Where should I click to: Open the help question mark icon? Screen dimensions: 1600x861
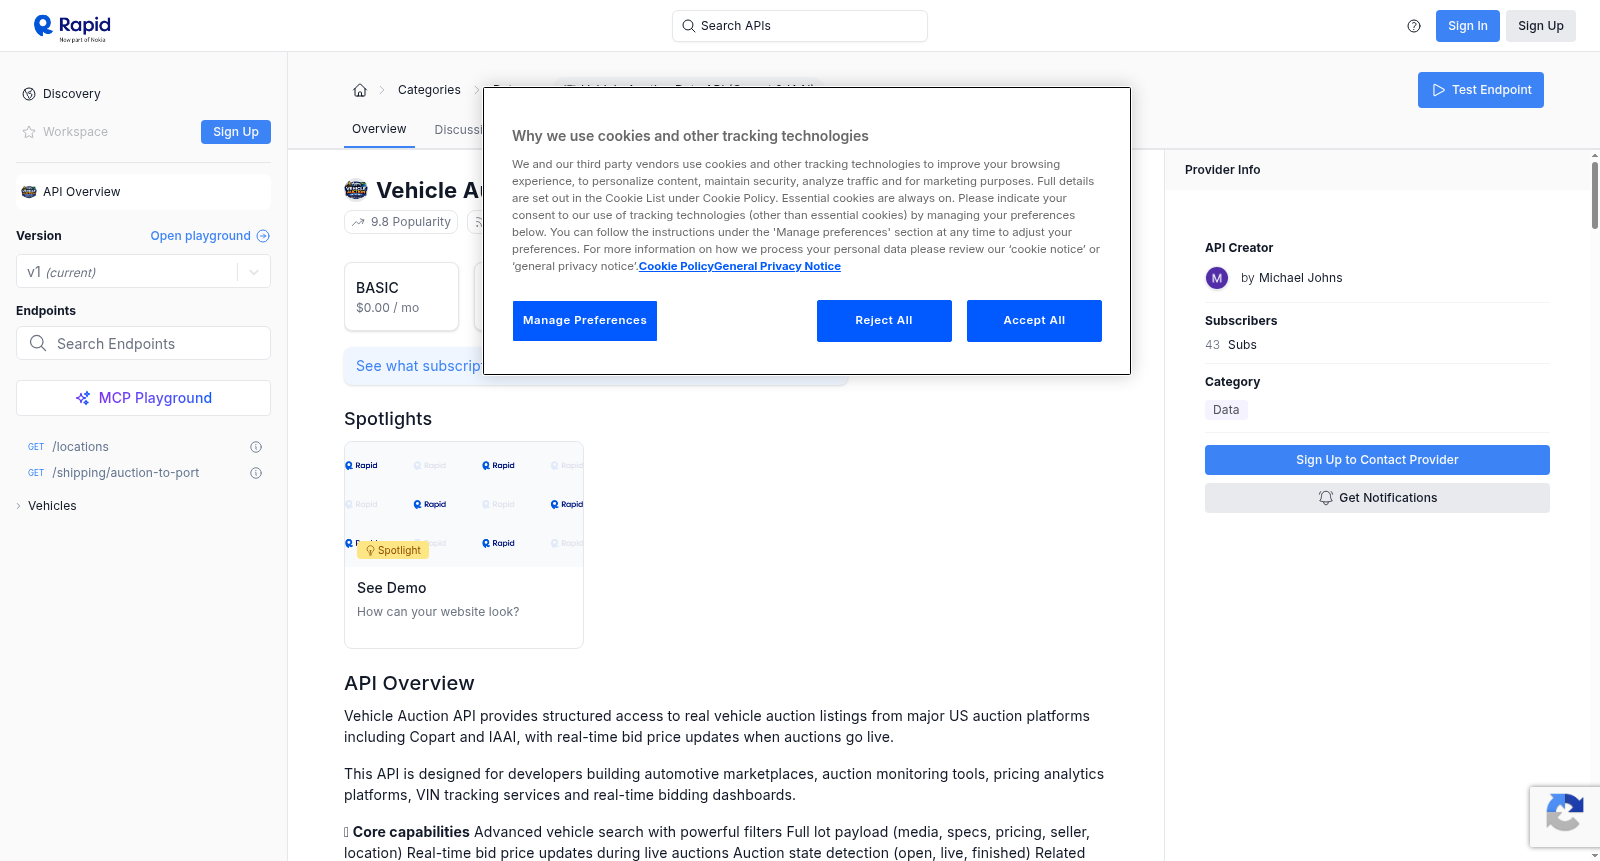pyautogui.click(x=1414, y=26)
